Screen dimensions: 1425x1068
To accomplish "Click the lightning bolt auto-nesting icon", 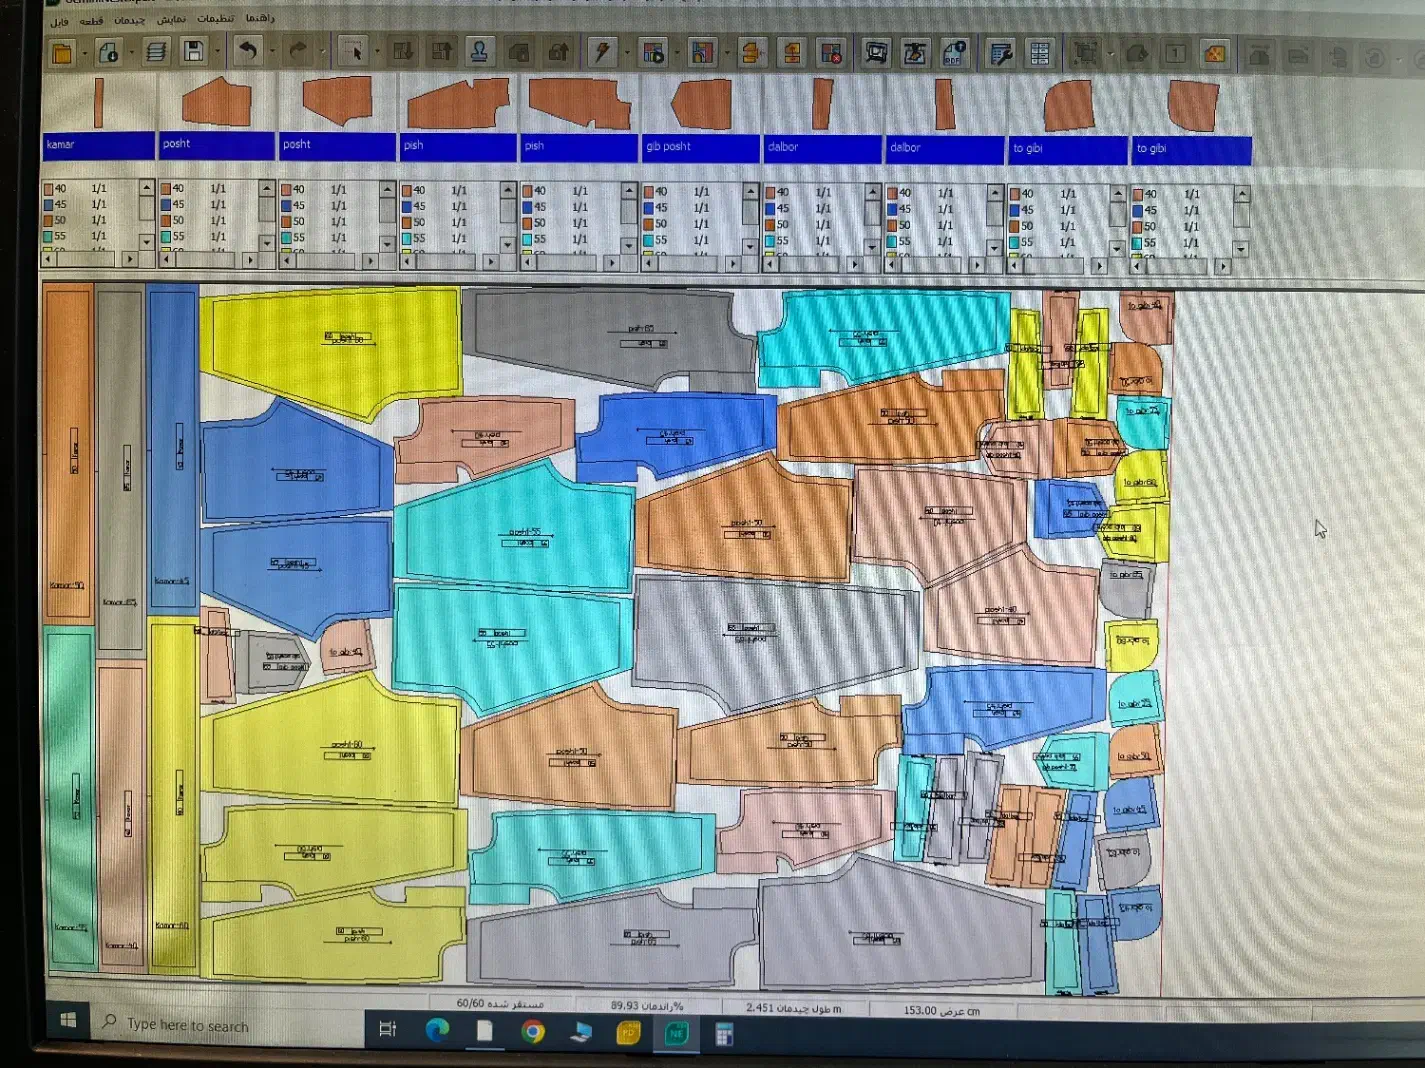I will tap(602, 52).
